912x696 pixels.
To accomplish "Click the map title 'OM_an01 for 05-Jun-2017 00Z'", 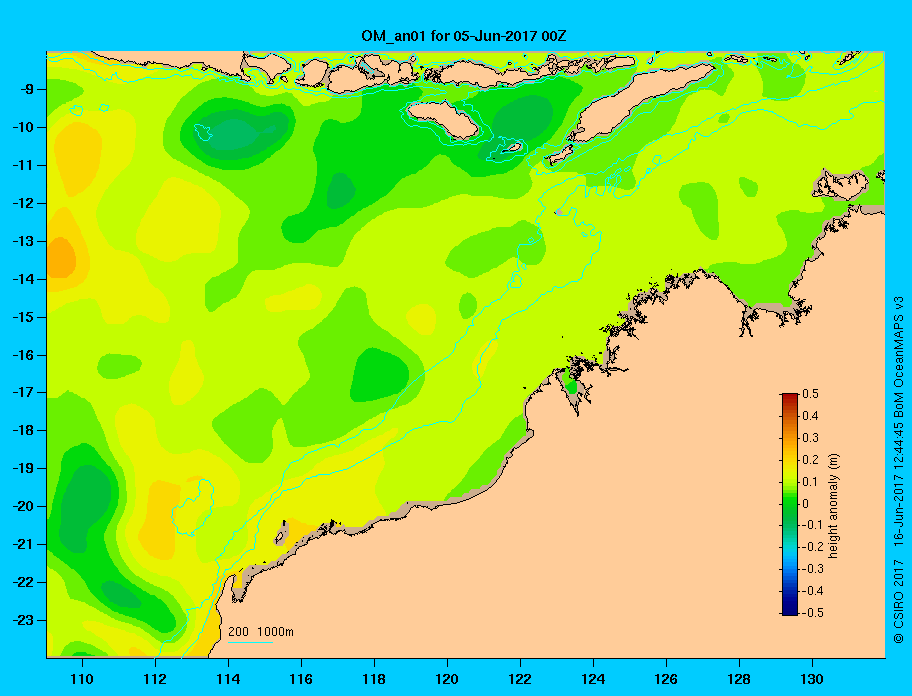I will point(464,36).
